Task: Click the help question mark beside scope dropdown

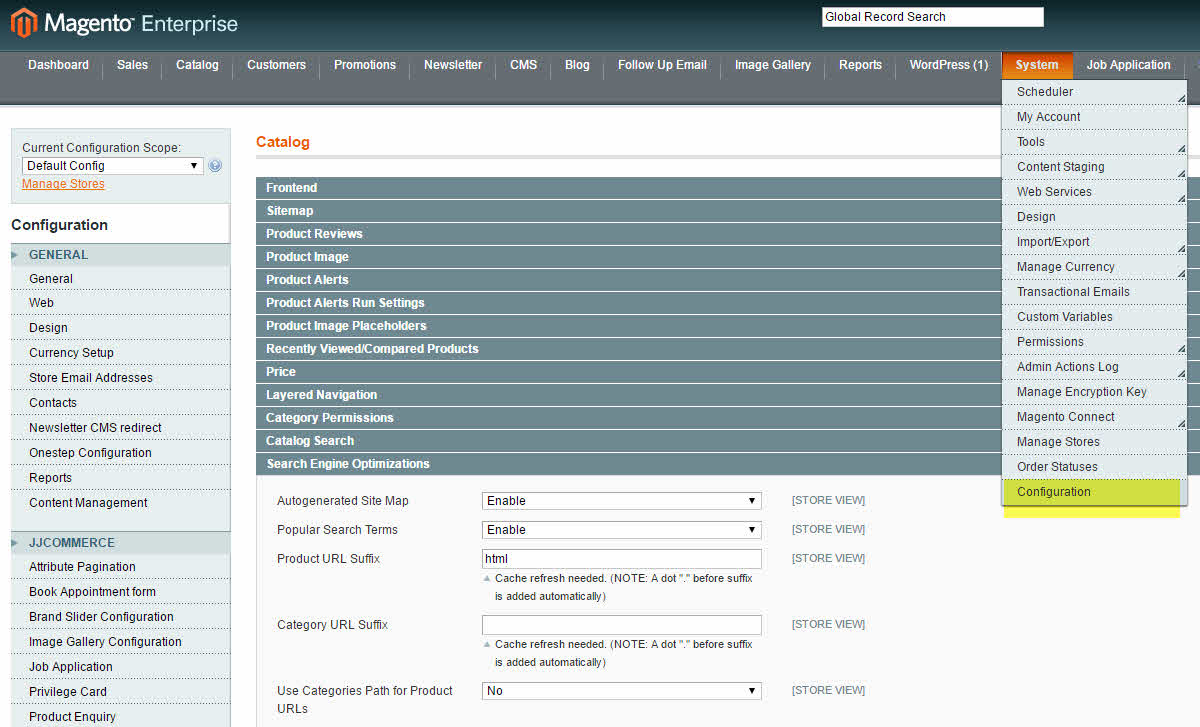Action: click(214, 165)
